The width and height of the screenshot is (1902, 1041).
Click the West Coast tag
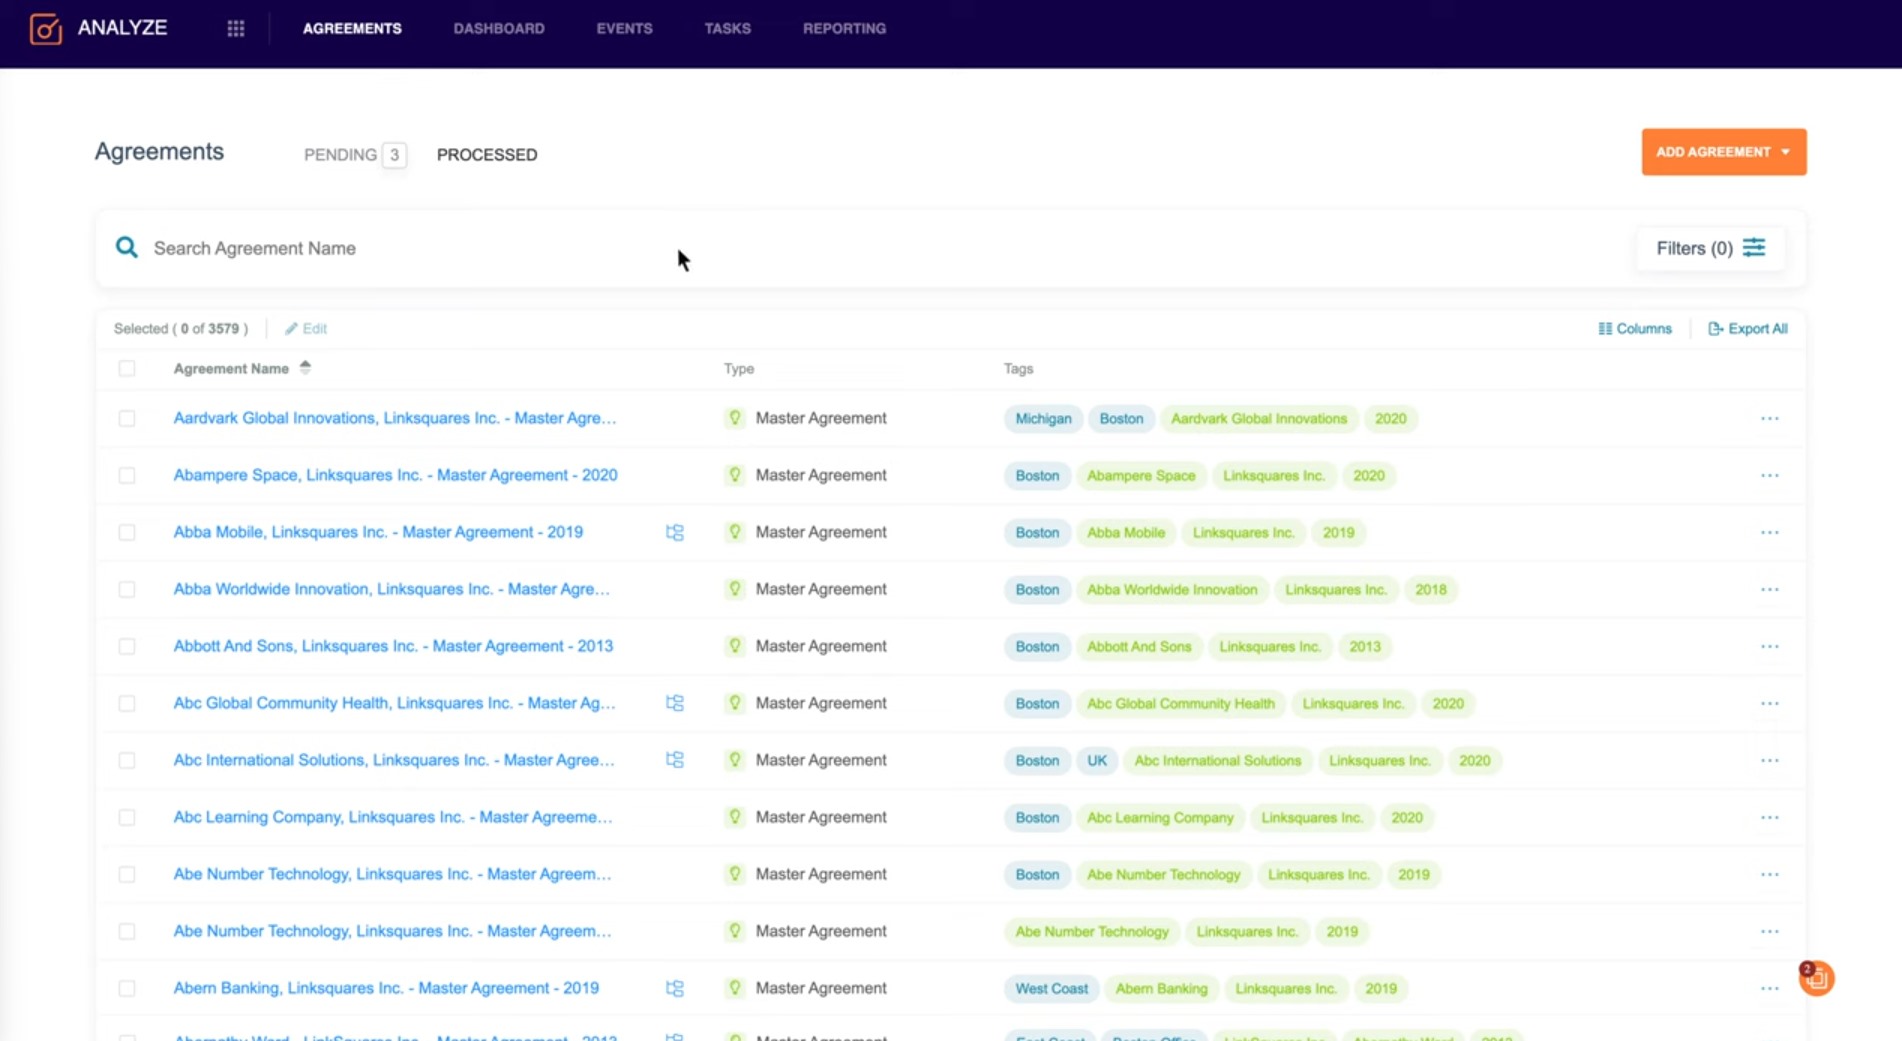pyautogui.click(x=1051, y=989)
